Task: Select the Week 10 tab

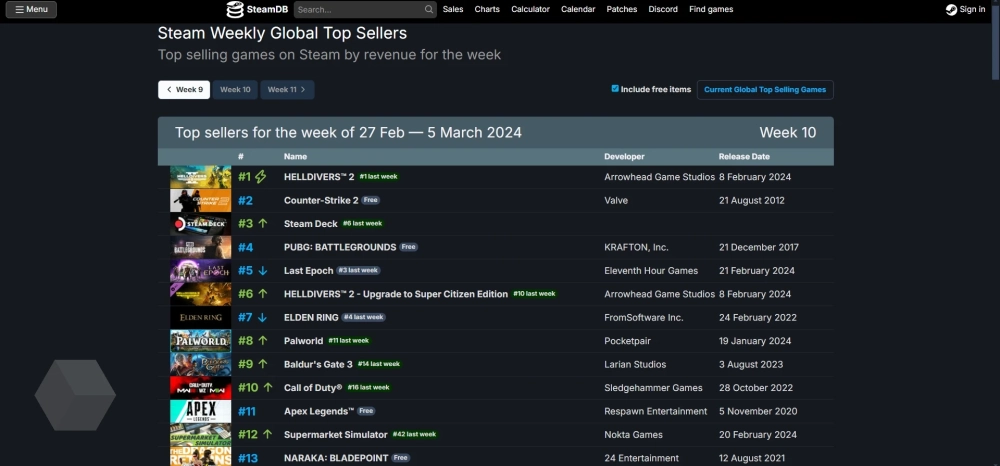Action: (235, 90)
